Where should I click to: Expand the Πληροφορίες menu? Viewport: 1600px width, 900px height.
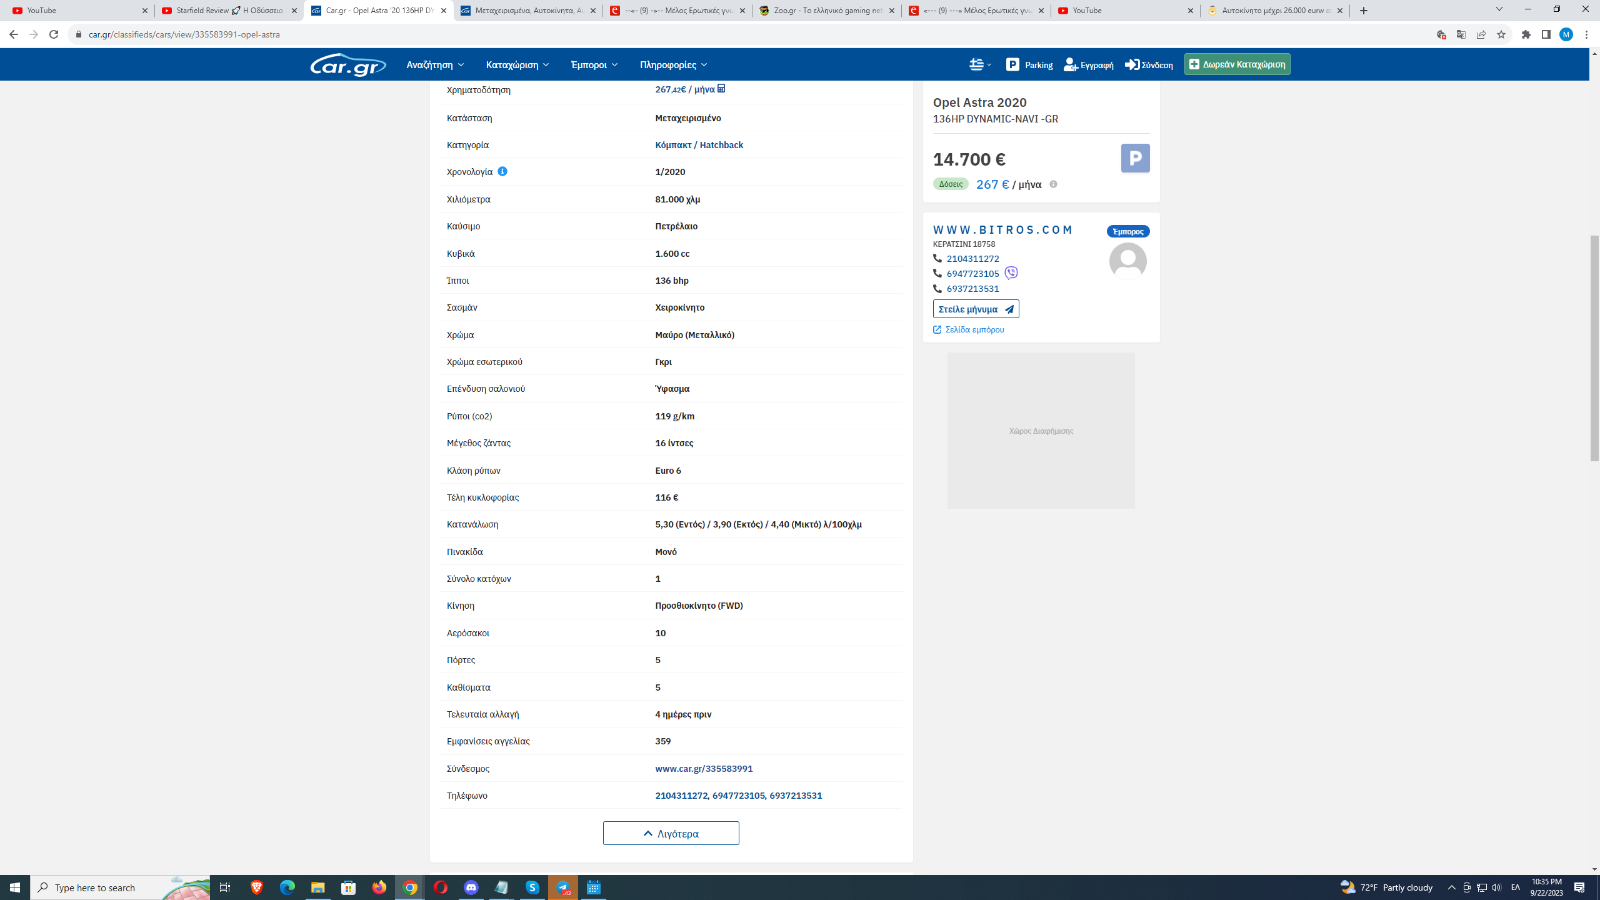coord(673,65)
